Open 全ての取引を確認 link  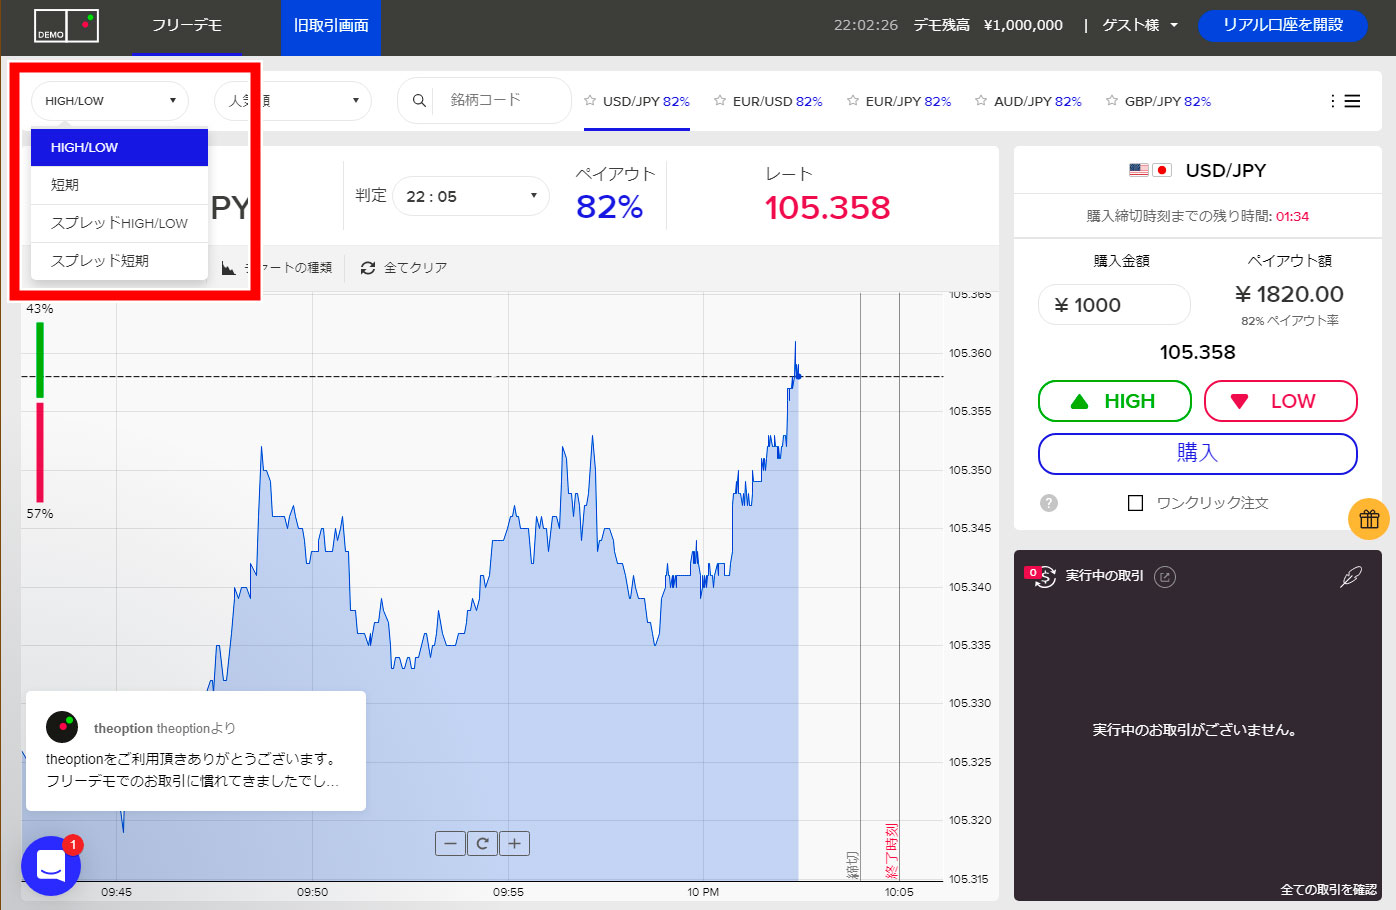click(1328, 889)
